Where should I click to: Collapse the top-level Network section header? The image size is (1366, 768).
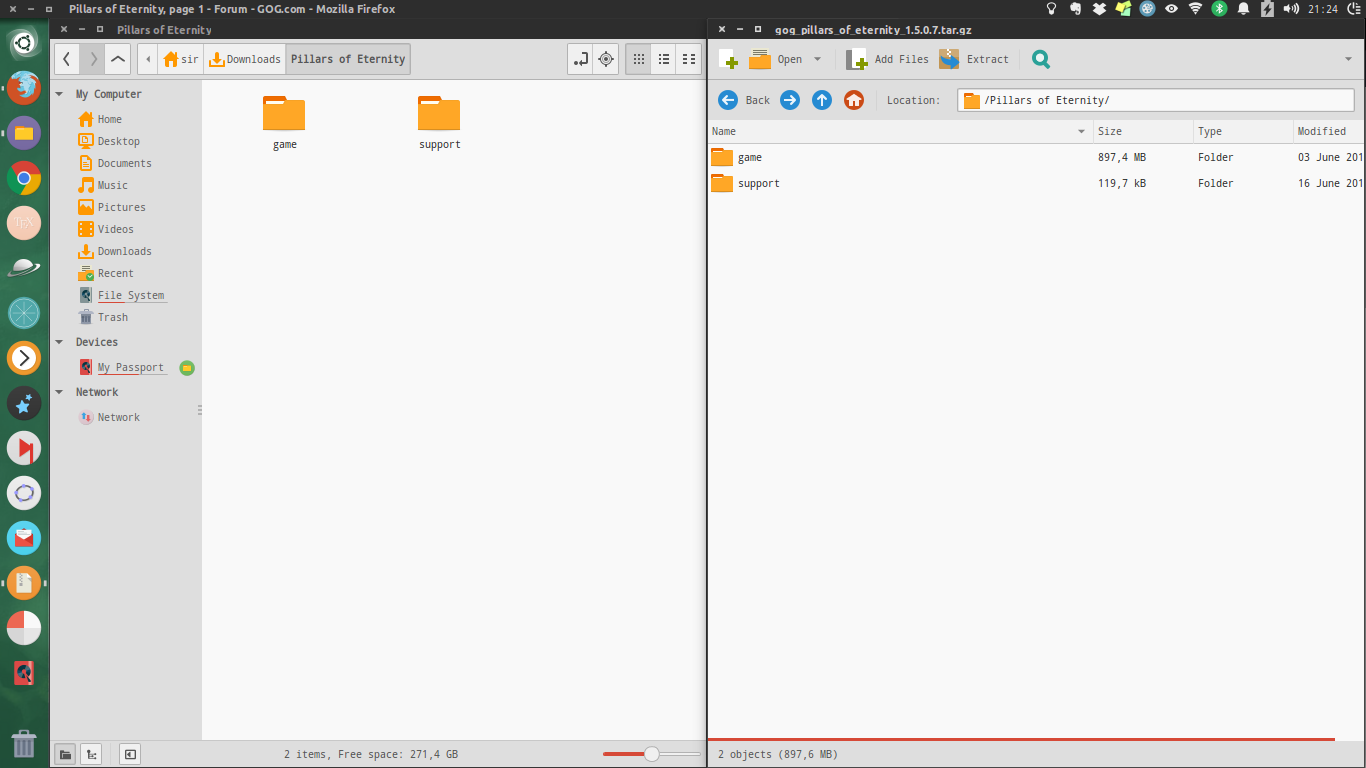point(60,392)
